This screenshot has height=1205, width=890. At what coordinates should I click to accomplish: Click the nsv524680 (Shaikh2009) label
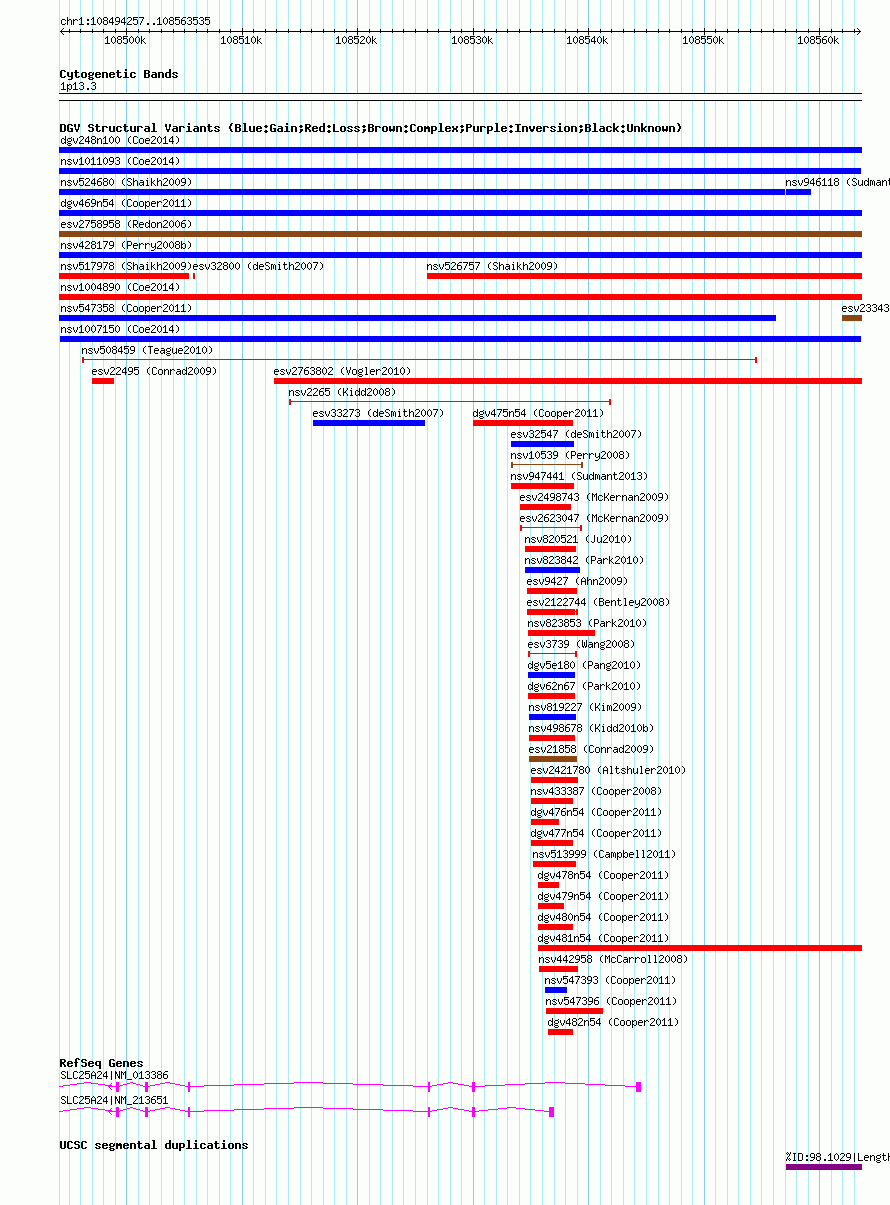click(126, 182)
